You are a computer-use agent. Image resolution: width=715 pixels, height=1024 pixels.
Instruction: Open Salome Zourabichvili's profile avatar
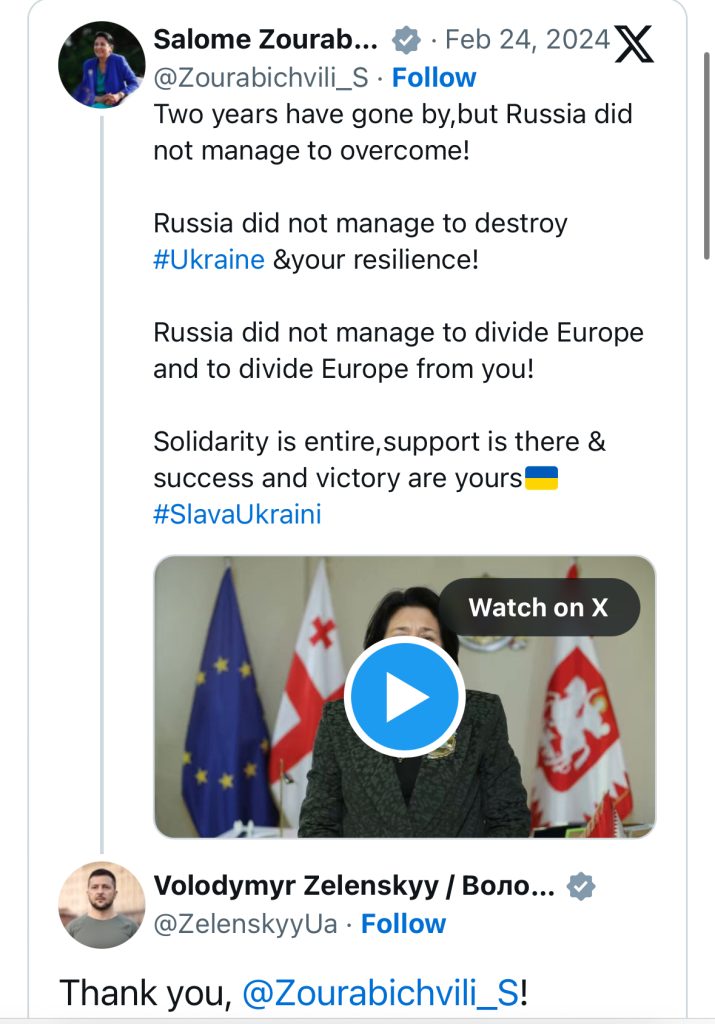click(x=102, y=64)
